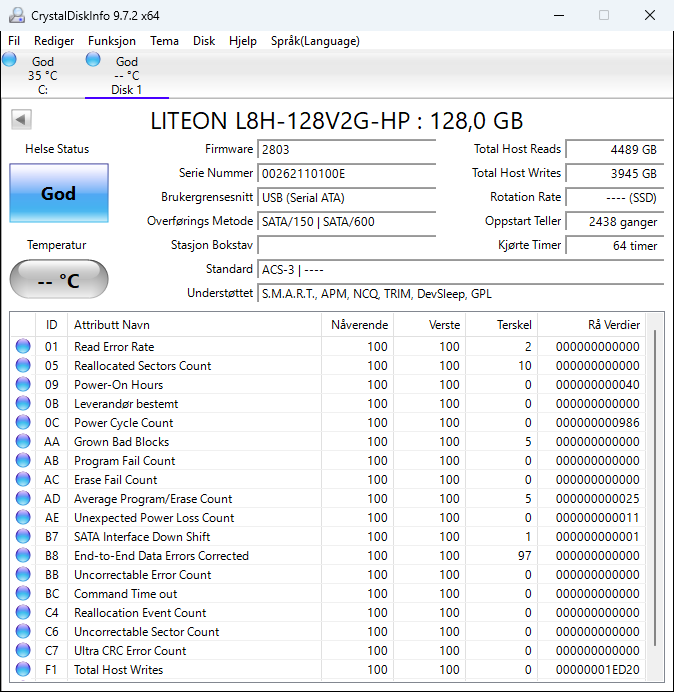The width and height of the screenshot is (674, 692).
Task: Click the Attributt Navn column header
Action: coord(194,325)
